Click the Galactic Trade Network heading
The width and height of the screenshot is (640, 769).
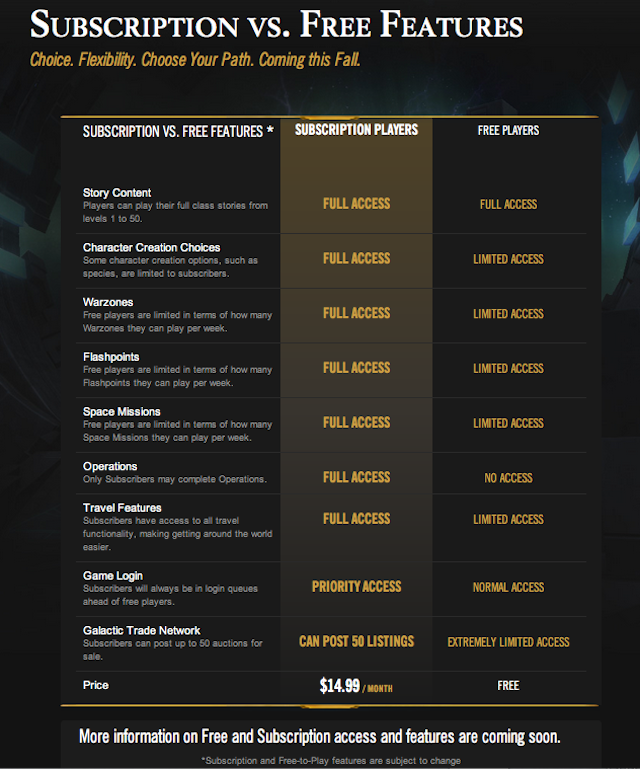point(142,631)
